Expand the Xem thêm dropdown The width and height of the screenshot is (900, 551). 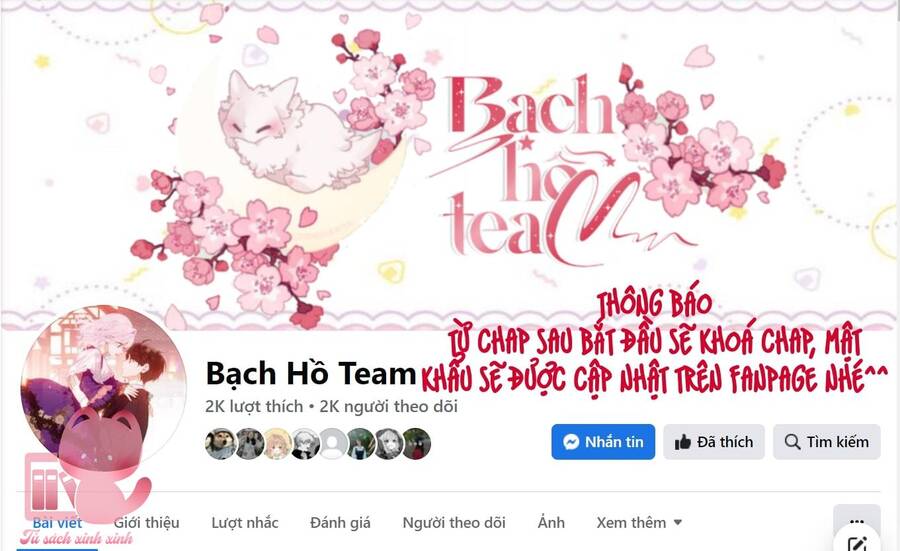639,523
